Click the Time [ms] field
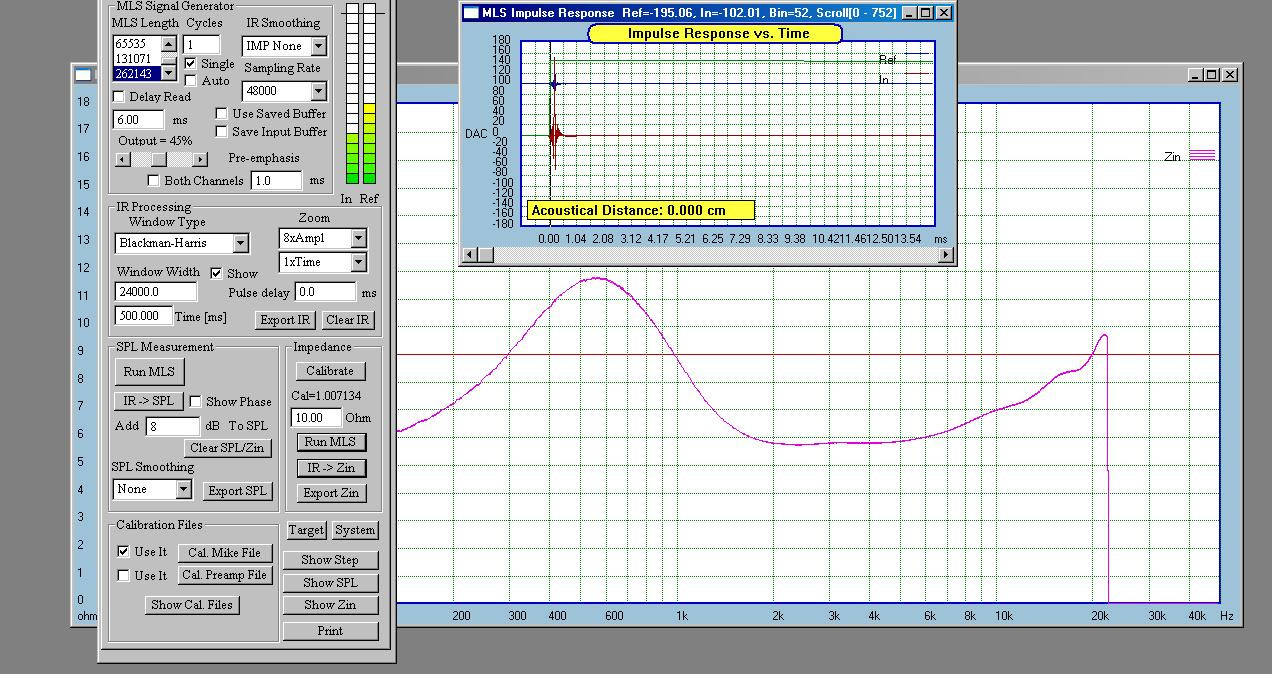 click(x=143, y=316)
